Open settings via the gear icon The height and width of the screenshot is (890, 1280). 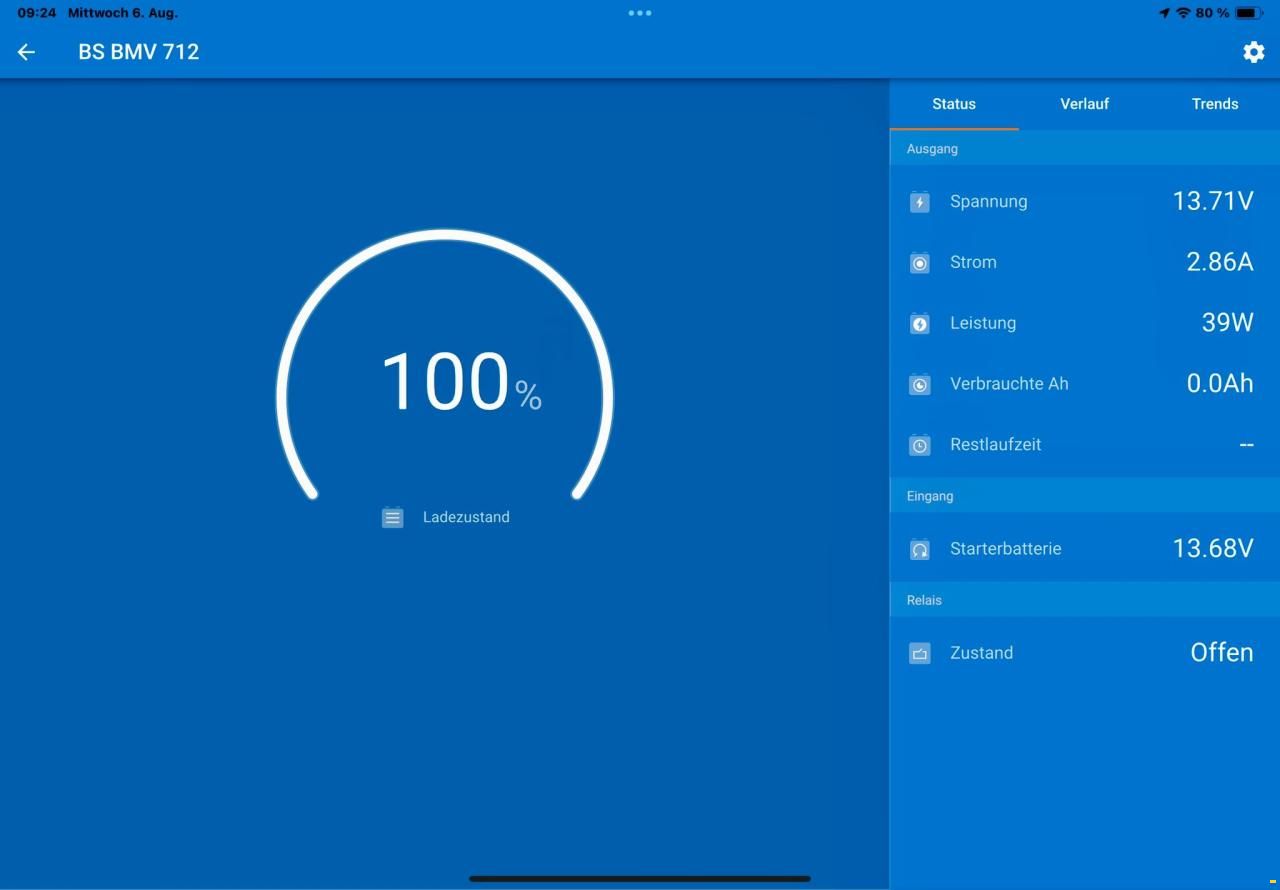(x=1253, y=52)
